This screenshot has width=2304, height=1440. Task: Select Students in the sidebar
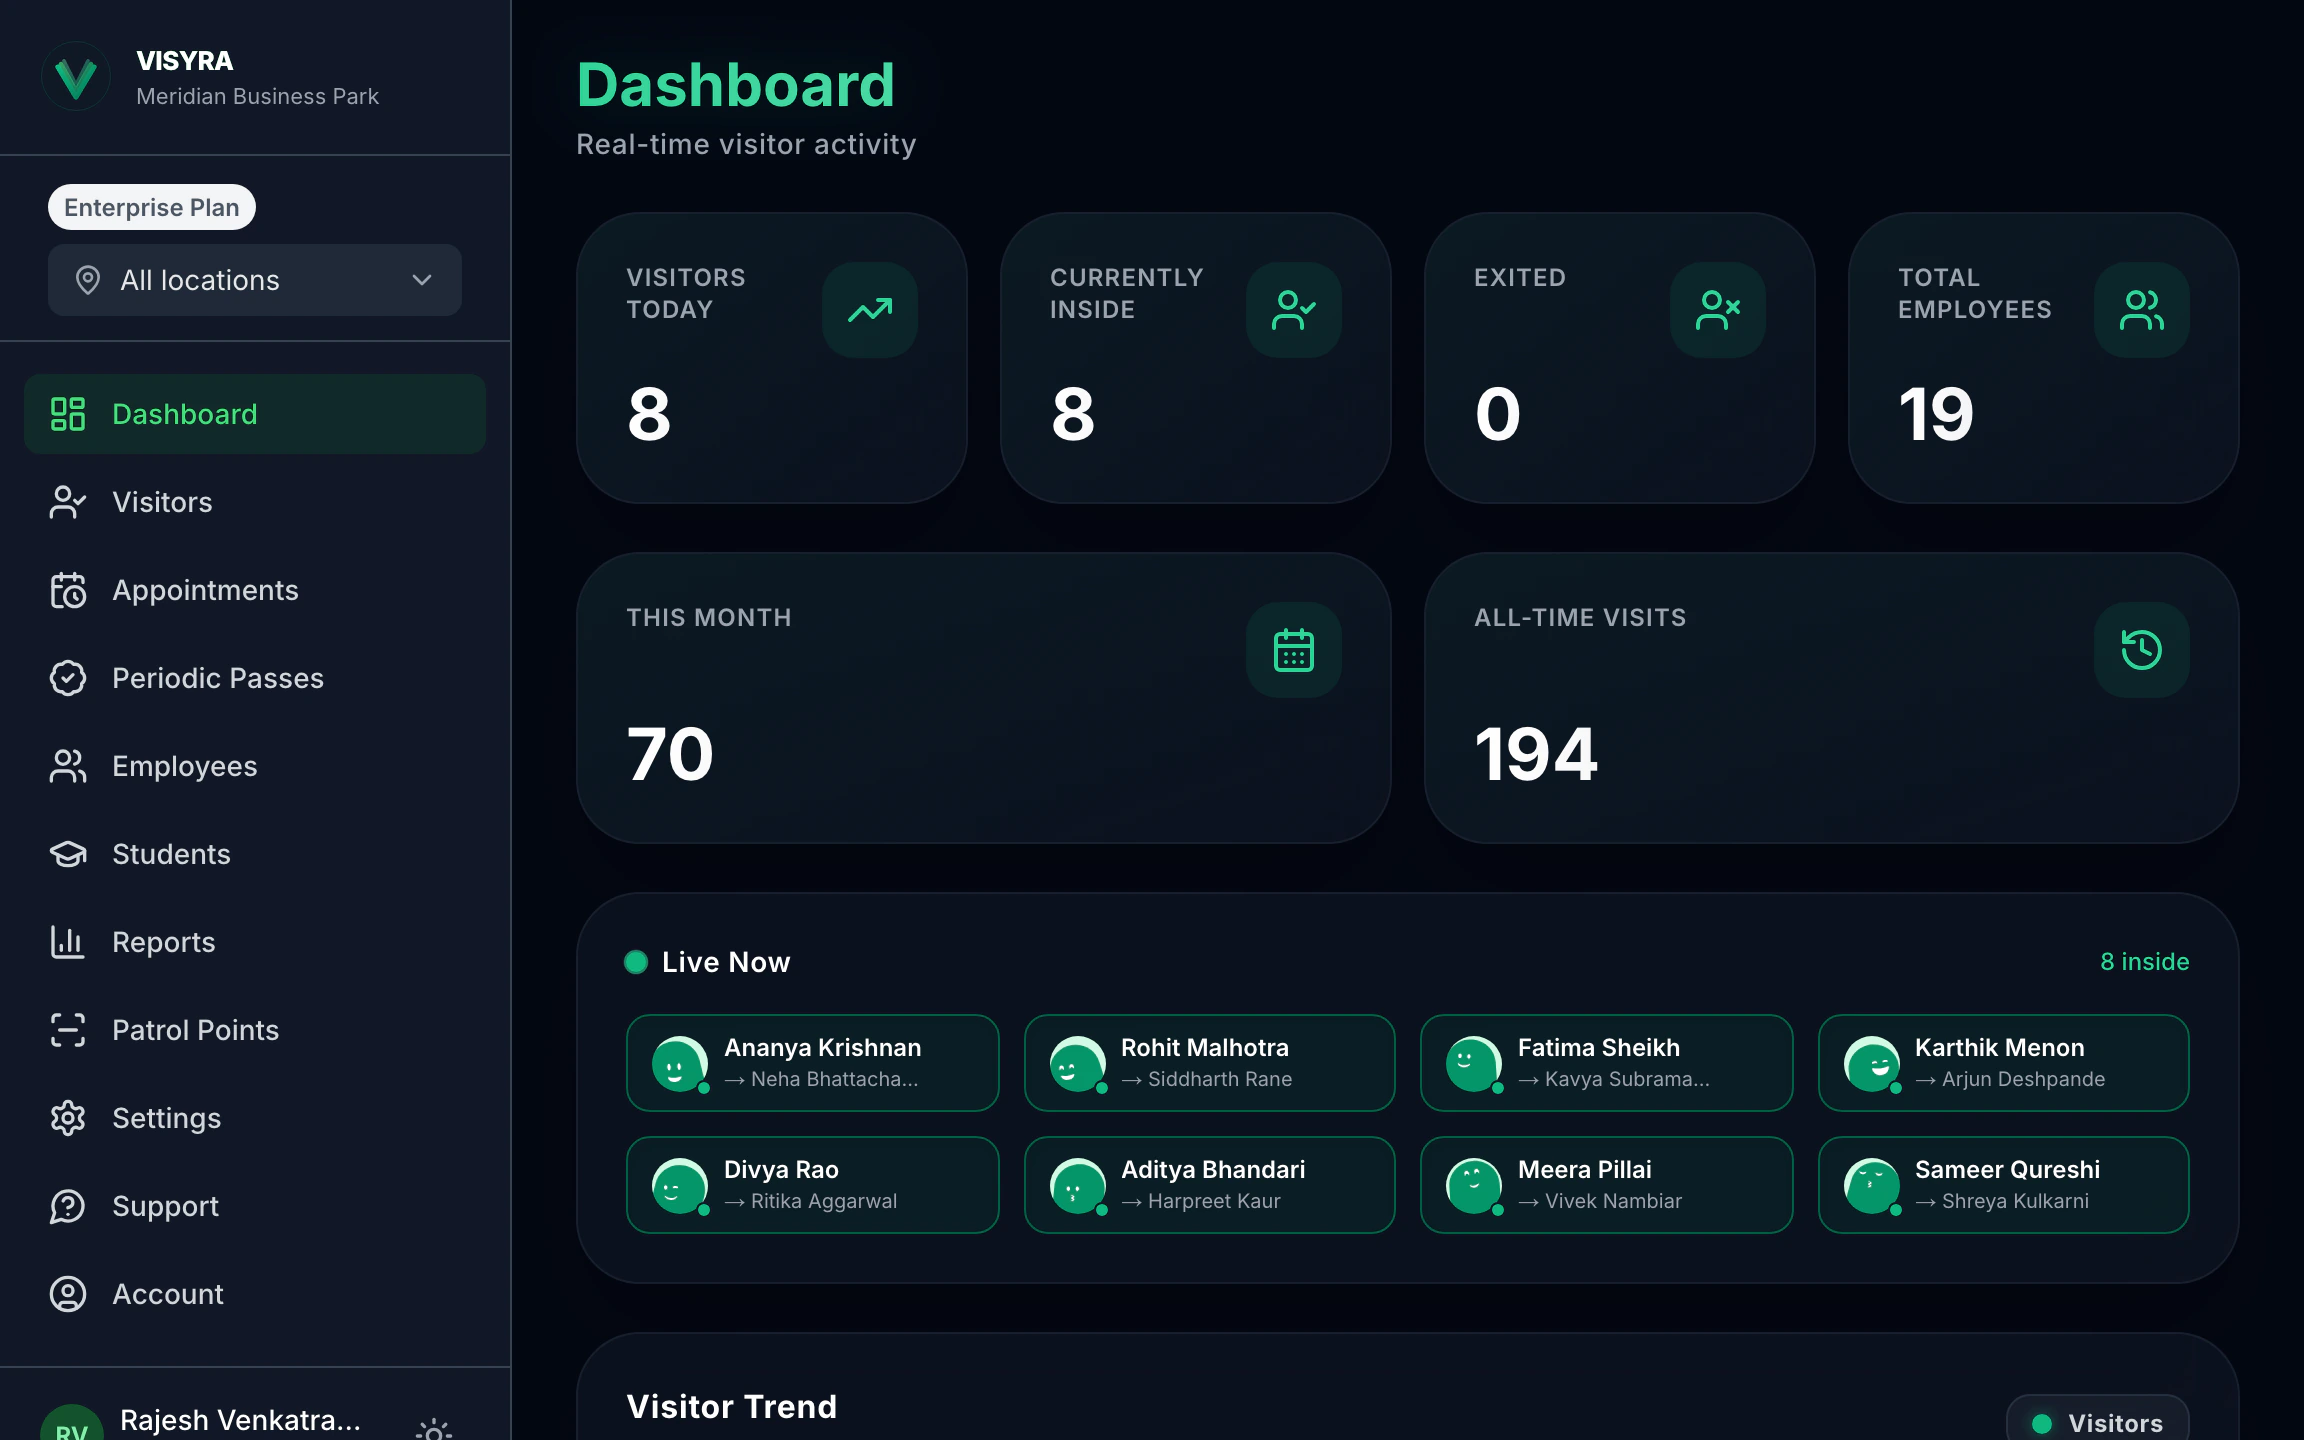(x=255, y=854)
